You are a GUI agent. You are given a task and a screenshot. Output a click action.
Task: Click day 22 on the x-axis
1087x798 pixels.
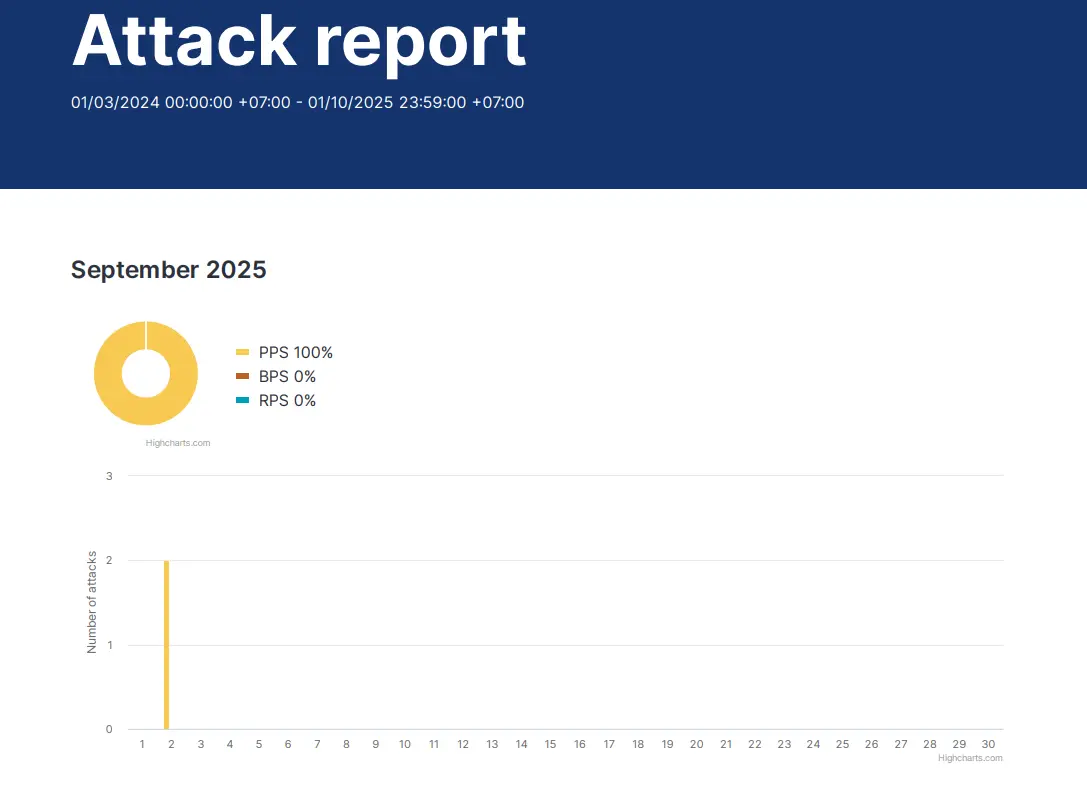point(755,744)
